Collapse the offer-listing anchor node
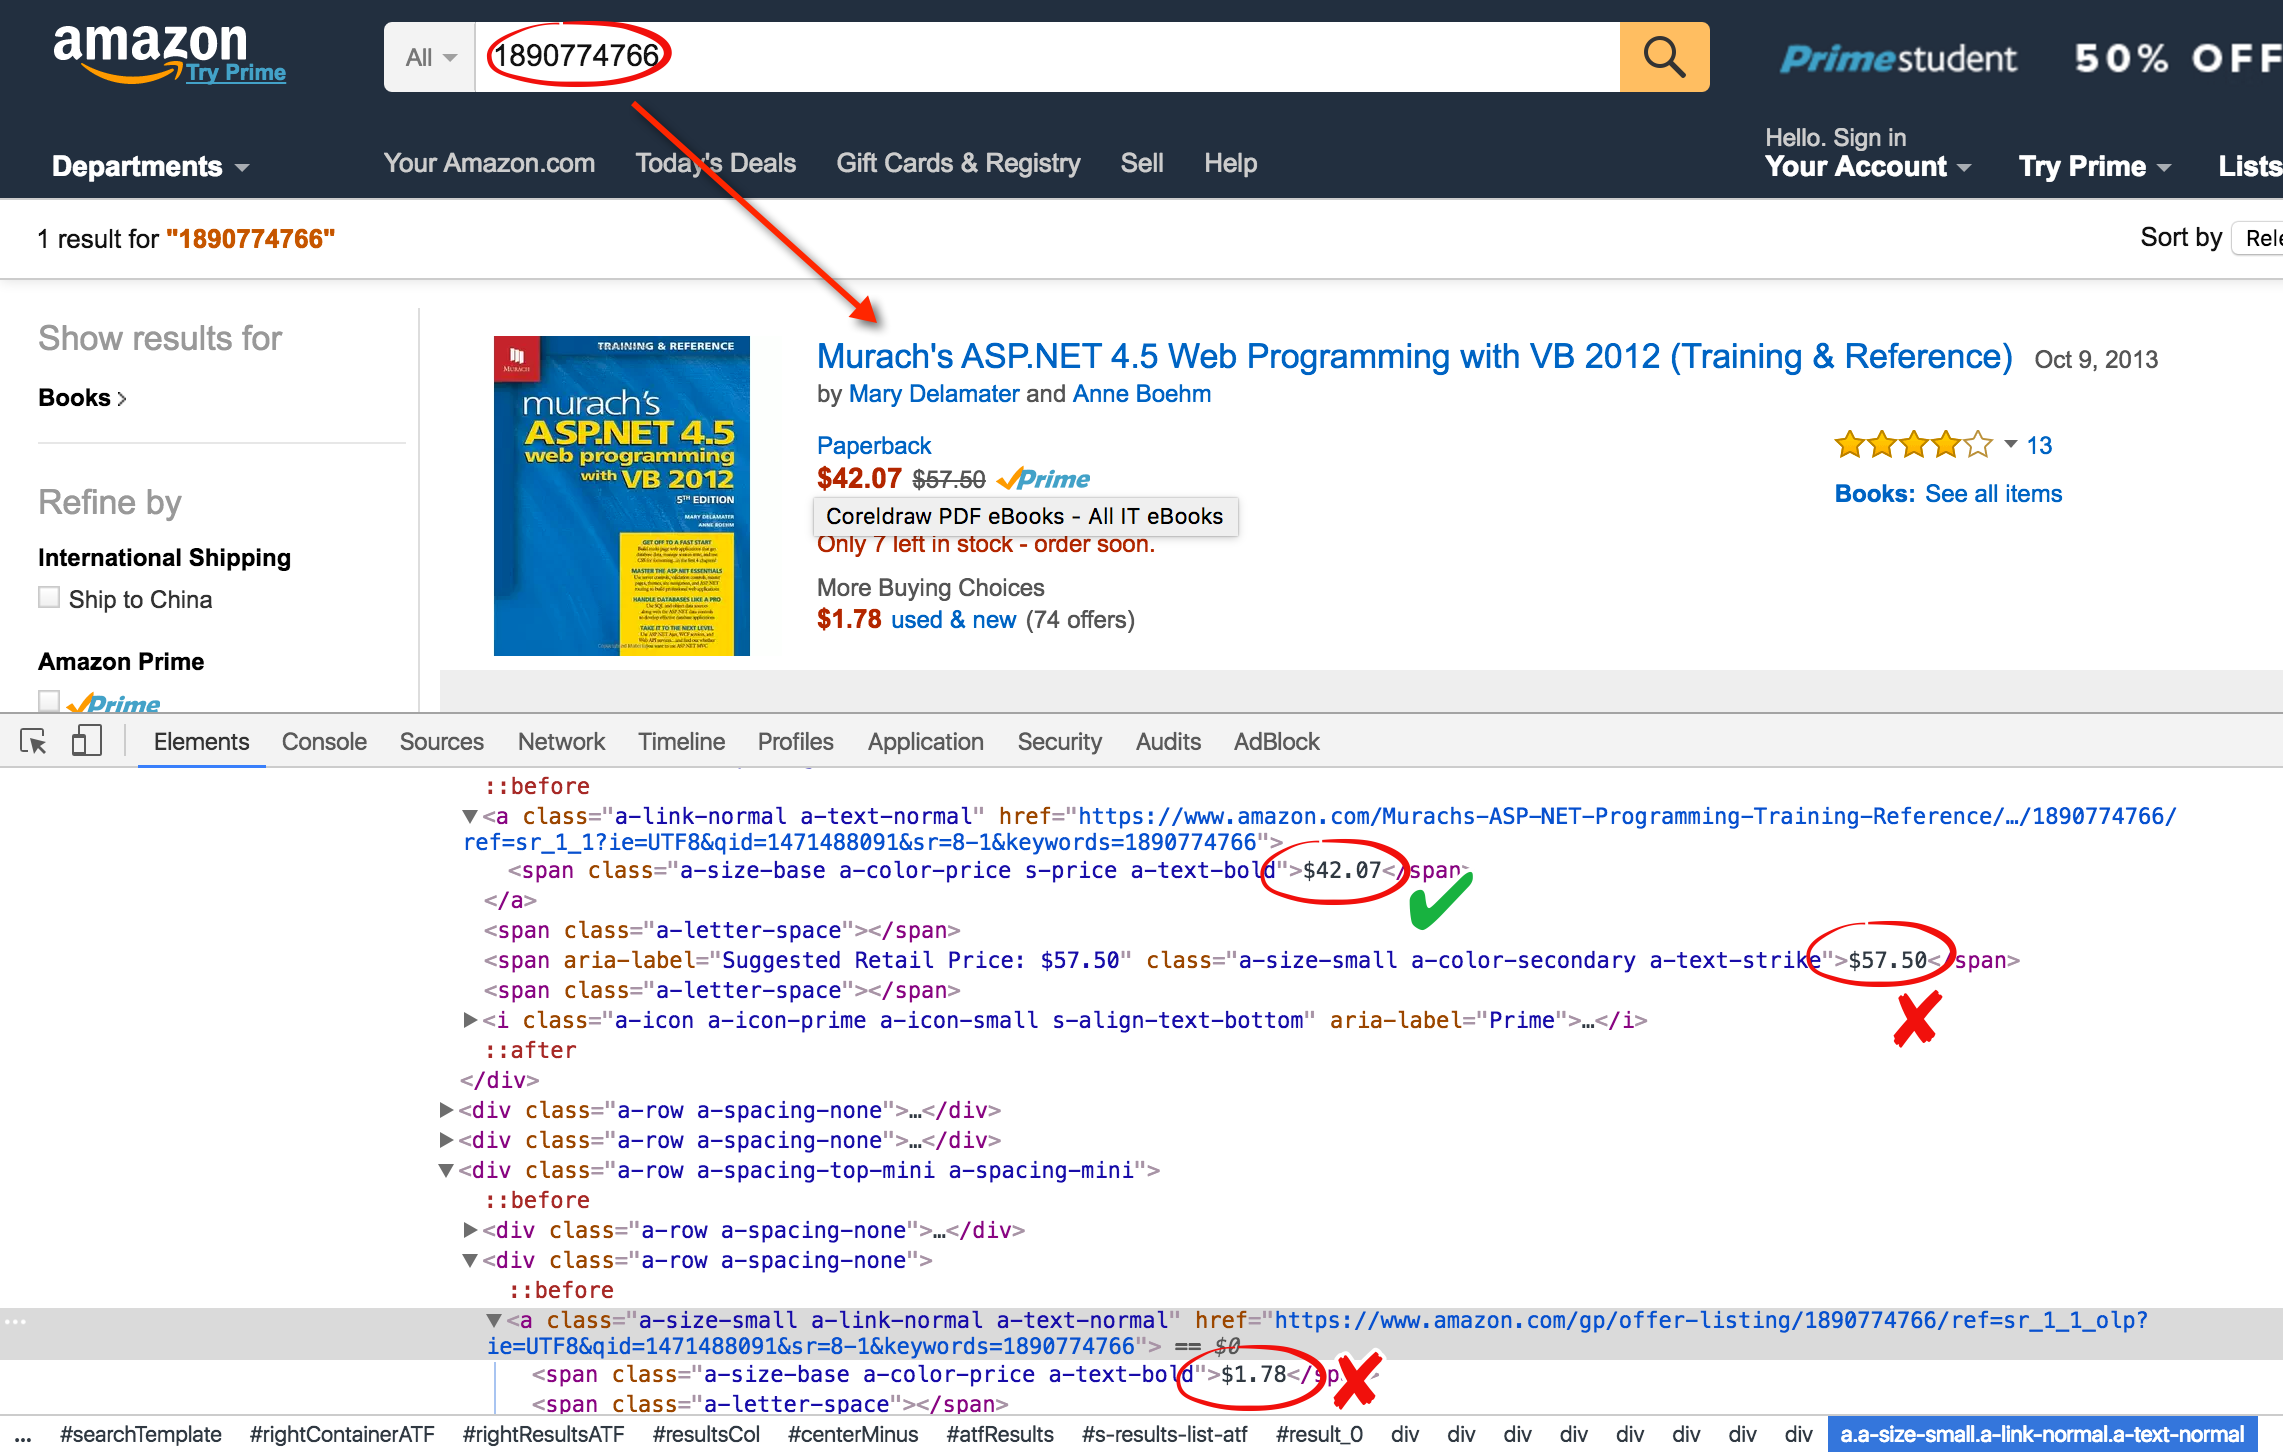 click(x=493, y=1320)
